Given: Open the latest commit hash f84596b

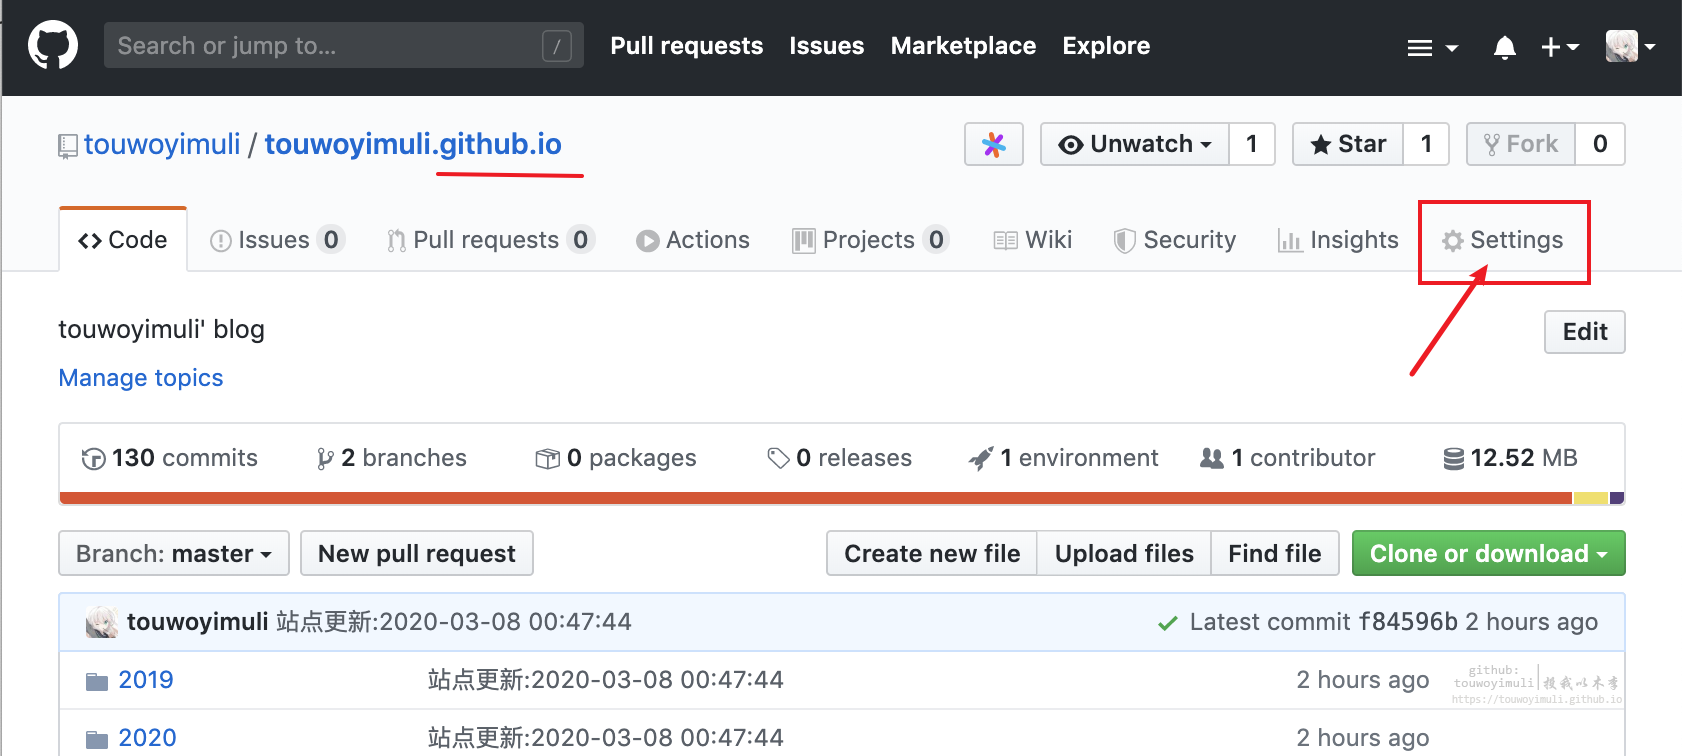Looking at the screenshot, I should click(x=1408, y=622).
